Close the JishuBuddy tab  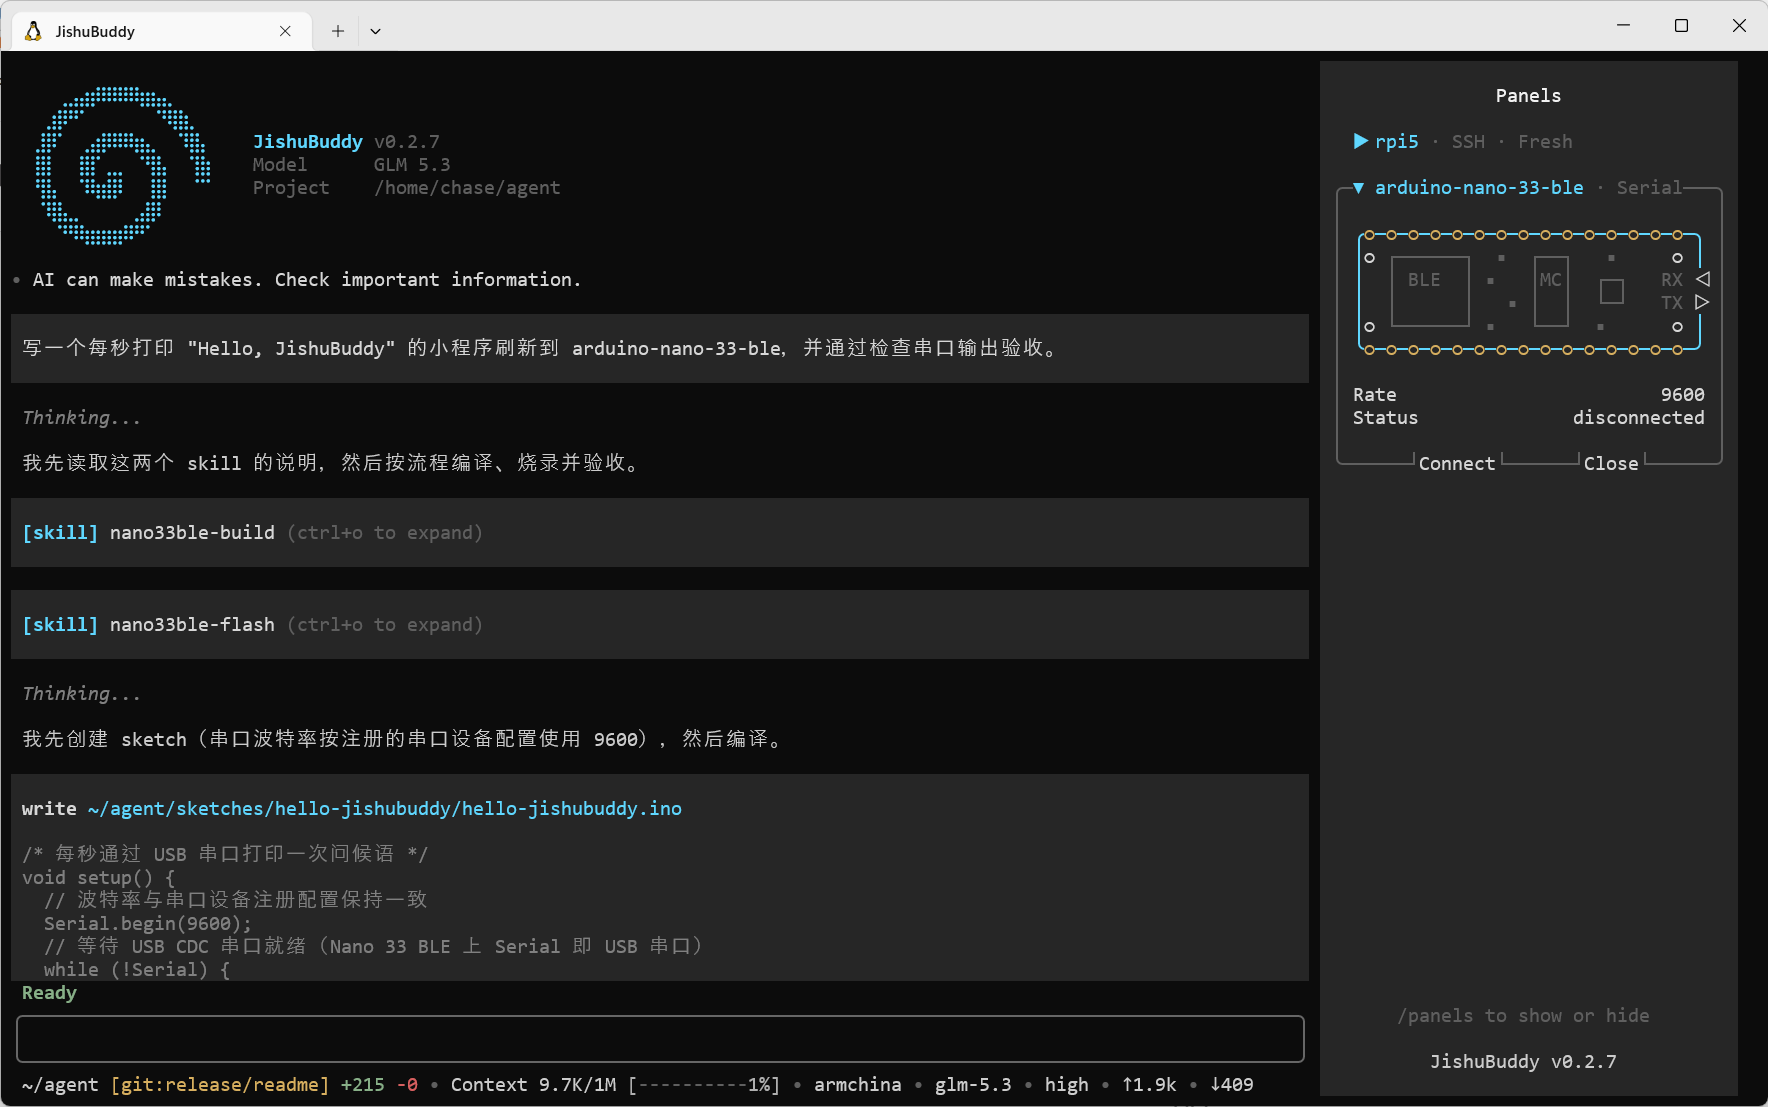tap(285, 31)
